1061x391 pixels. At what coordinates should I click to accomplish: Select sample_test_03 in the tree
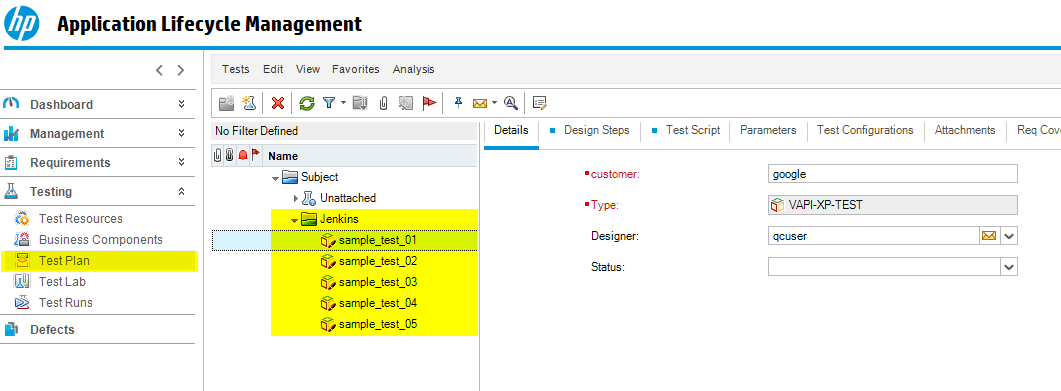click(x=378, y=282)
